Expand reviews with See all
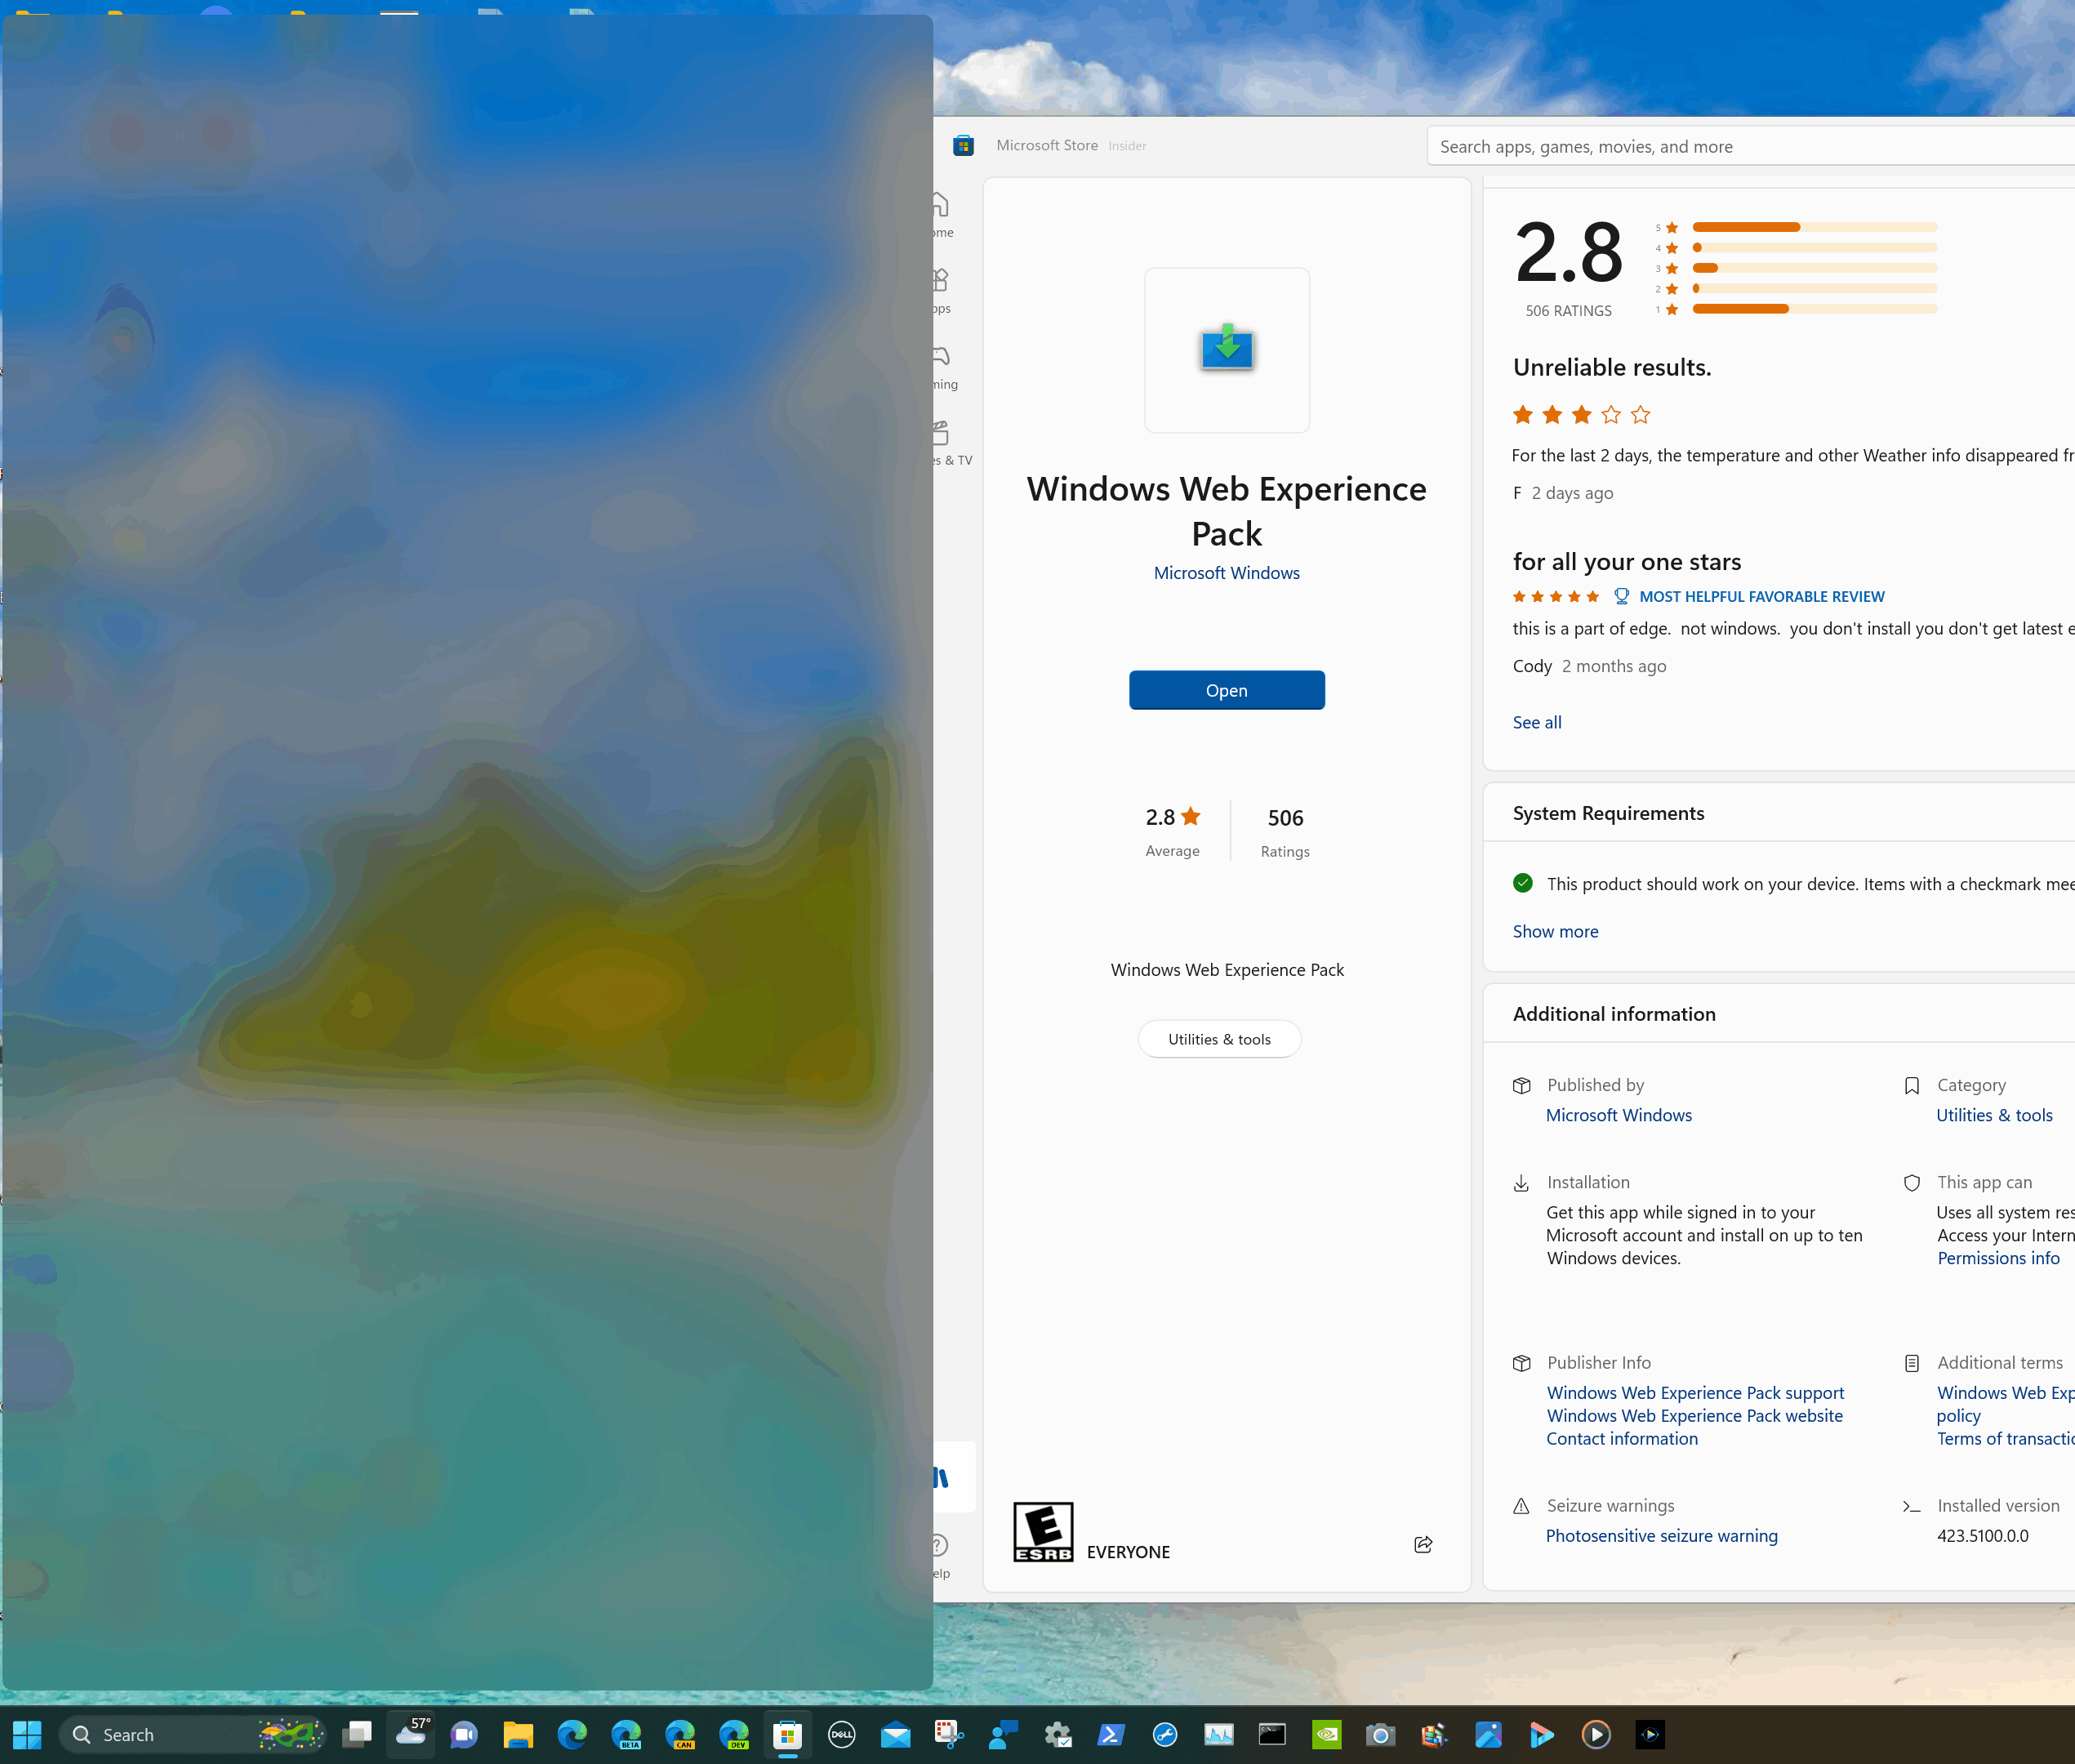Screen dimensions: 2075x1764 [x=1536, y=722]
